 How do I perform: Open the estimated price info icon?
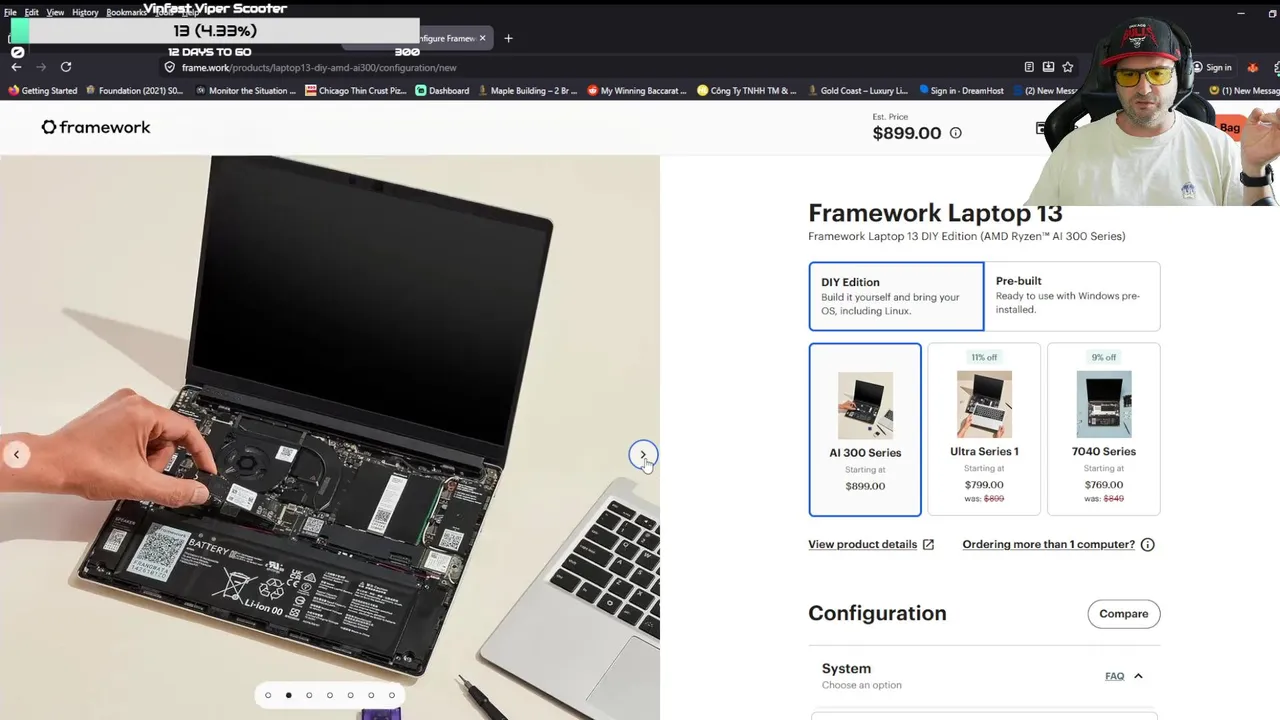(x=955, y=133)
